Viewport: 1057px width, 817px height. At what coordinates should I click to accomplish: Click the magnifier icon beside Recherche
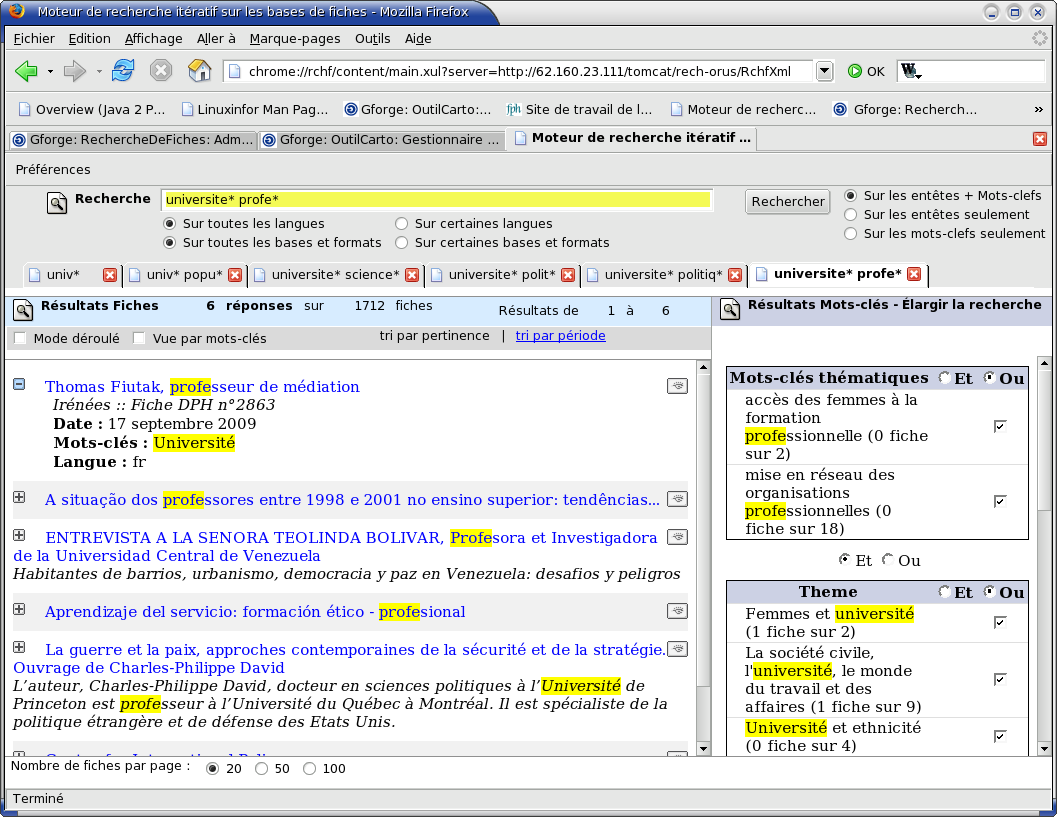click(x=57, y=203)
